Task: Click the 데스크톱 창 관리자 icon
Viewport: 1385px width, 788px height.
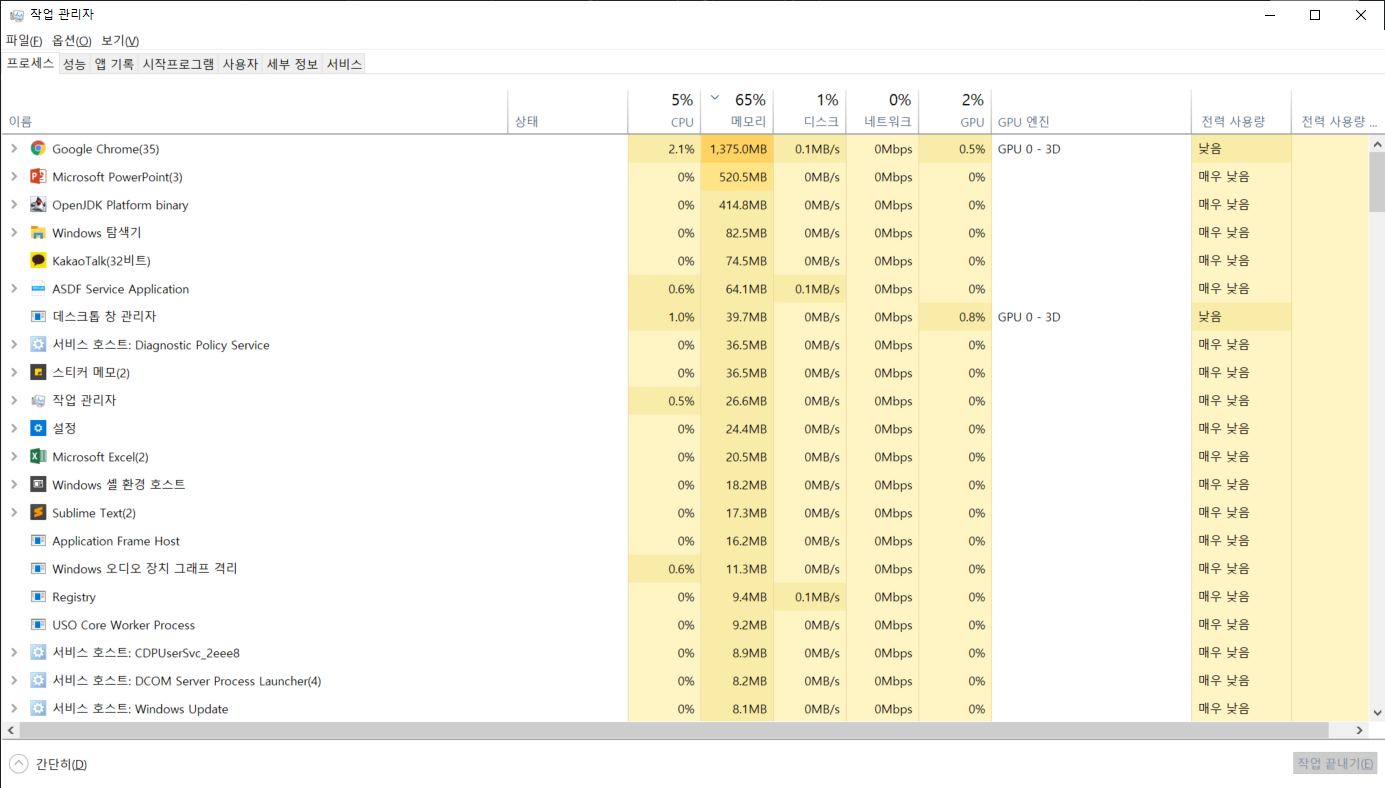Action: point(38,316)
